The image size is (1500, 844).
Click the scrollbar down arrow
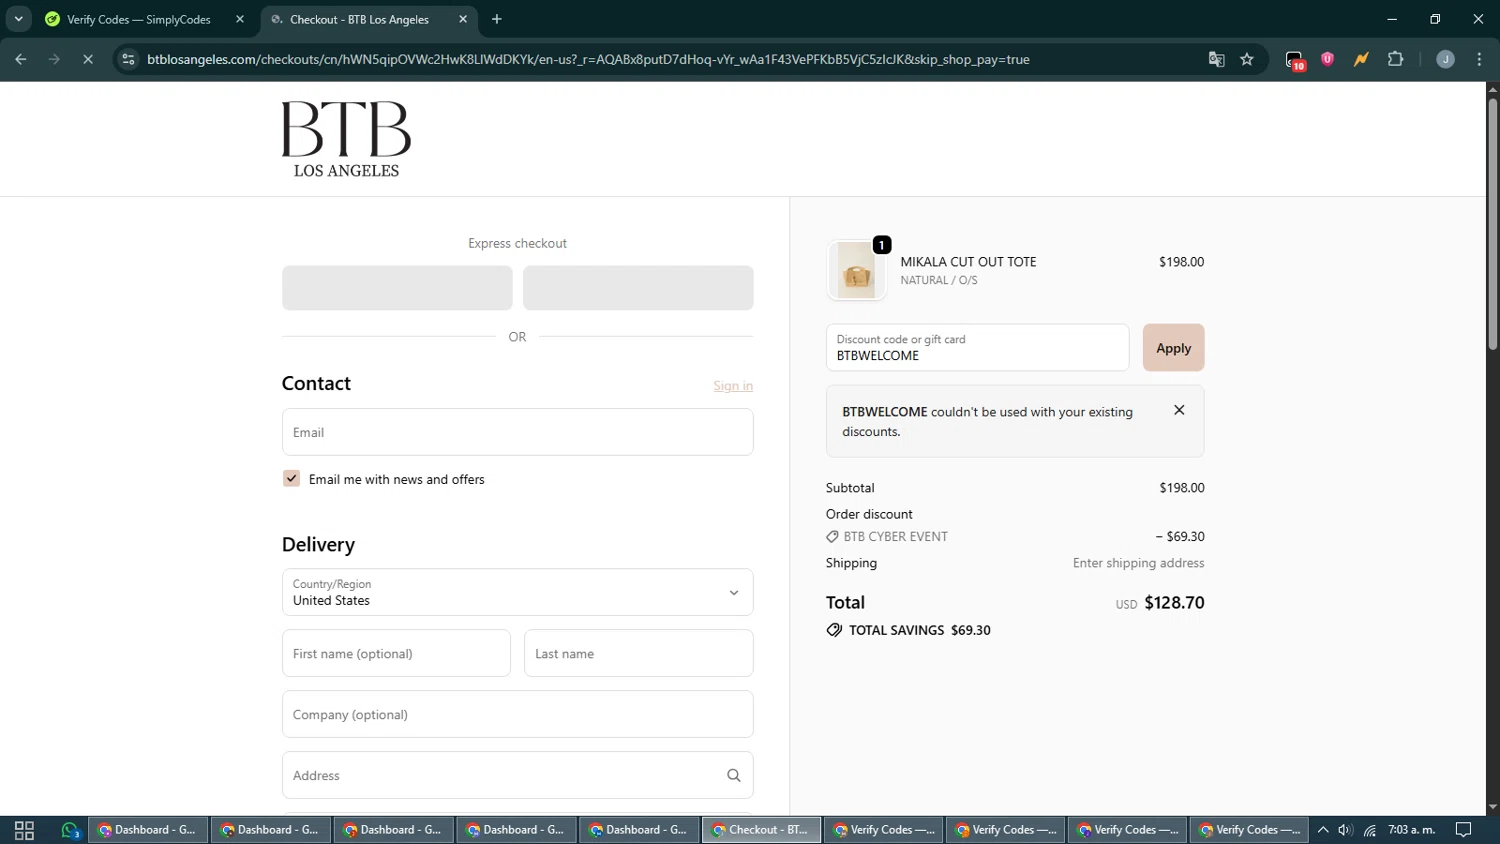1492,807
